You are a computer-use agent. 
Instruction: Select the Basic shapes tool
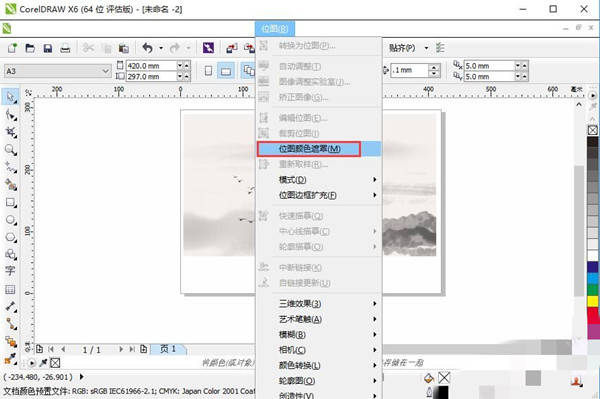(10, 254)
